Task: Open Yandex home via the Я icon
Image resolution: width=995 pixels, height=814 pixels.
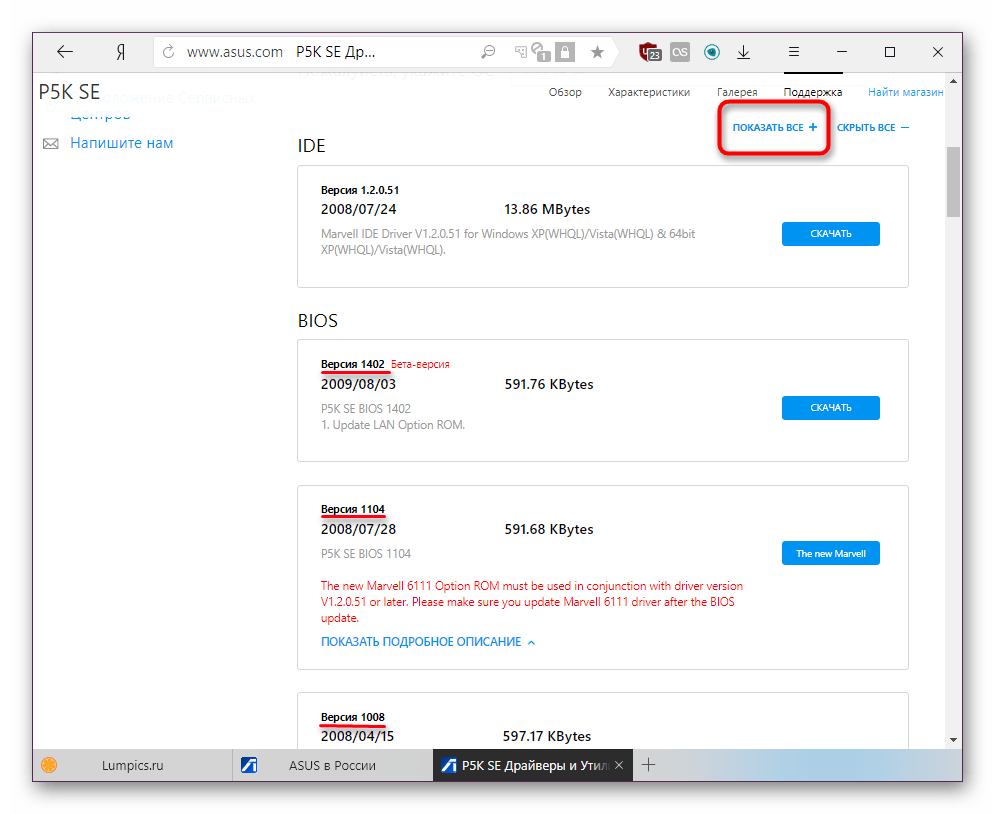Action: (x=120, y=52)
